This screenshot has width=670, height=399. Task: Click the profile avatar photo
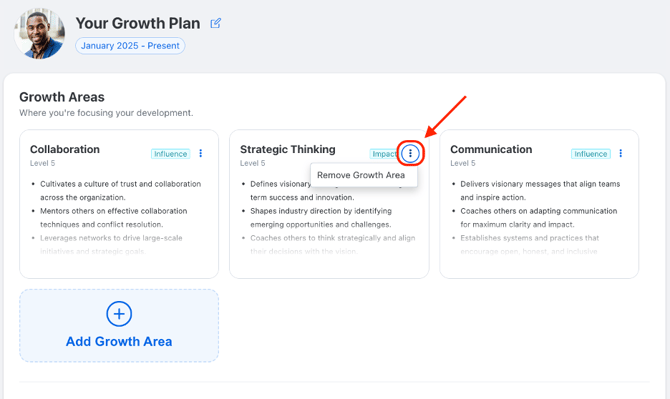(40, 33)
